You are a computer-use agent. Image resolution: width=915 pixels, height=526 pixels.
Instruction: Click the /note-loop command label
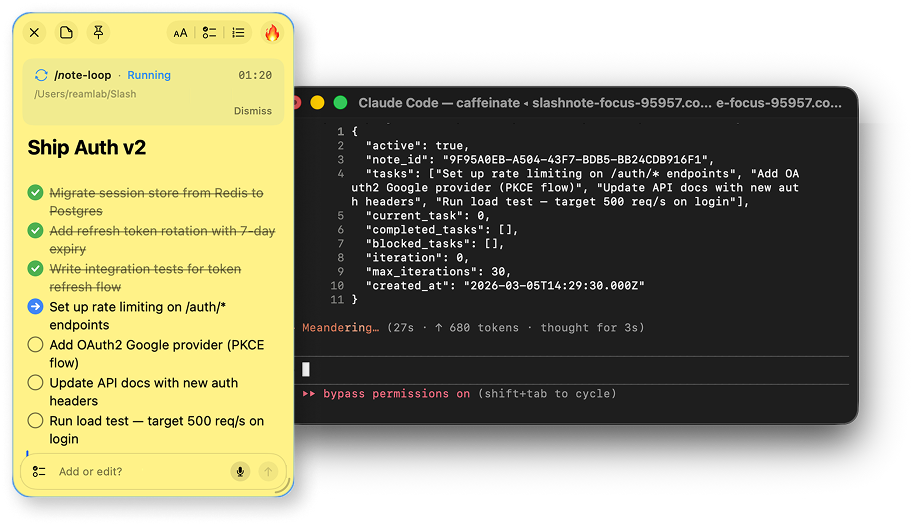[82, 75]
